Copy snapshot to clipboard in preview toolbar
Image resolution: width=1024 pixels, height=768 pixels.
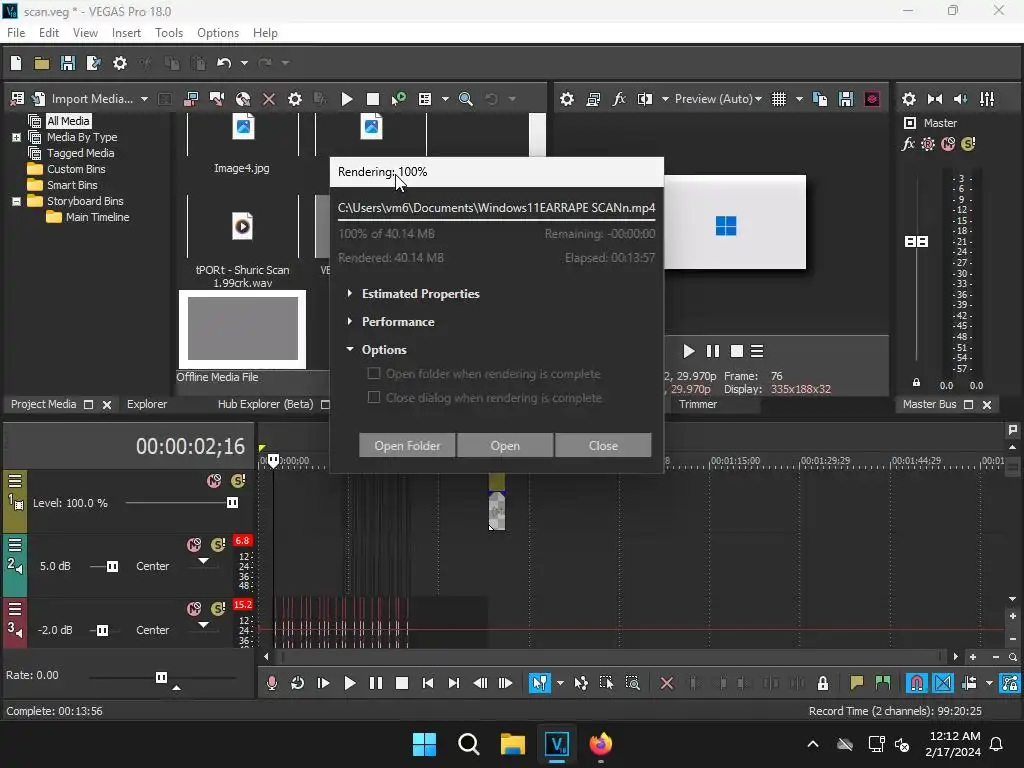tap(820, 99)
